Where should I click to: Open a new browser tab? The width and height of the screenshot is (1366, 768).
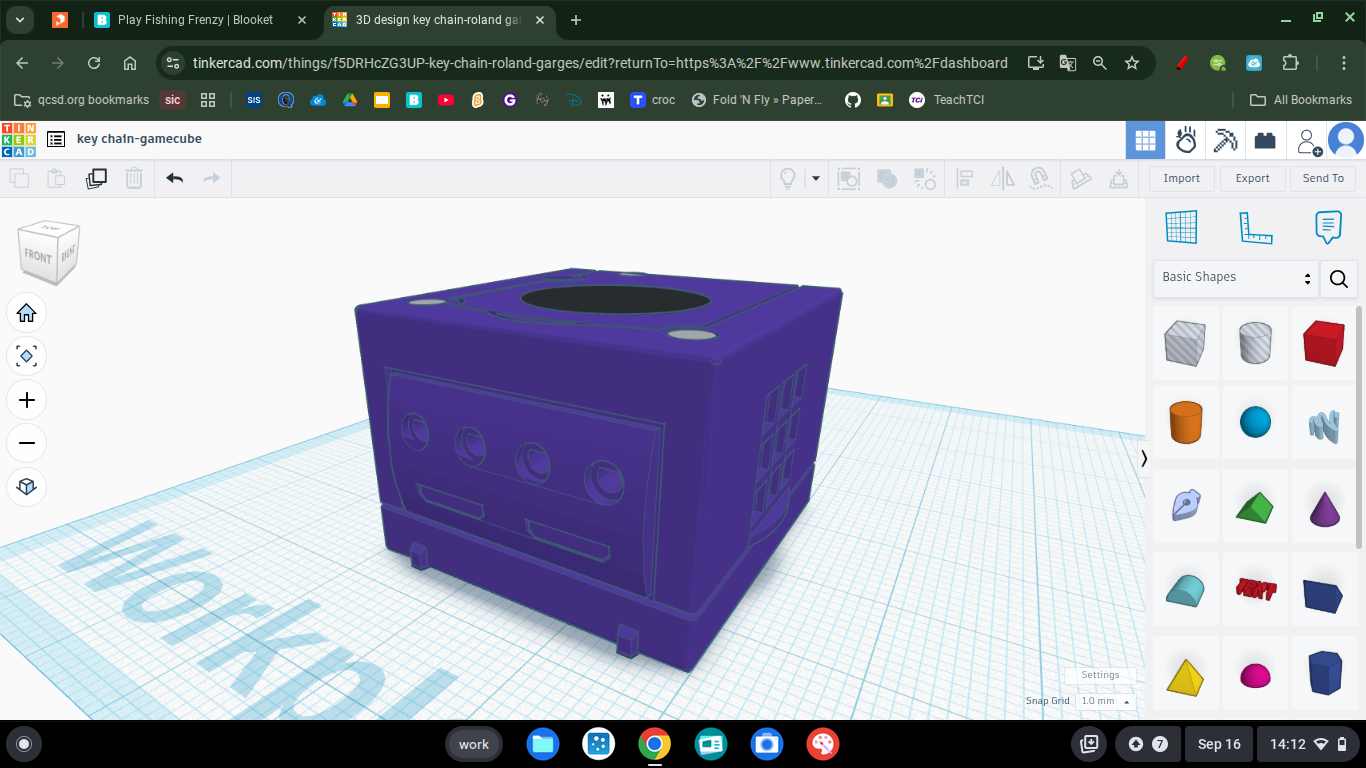575,20
